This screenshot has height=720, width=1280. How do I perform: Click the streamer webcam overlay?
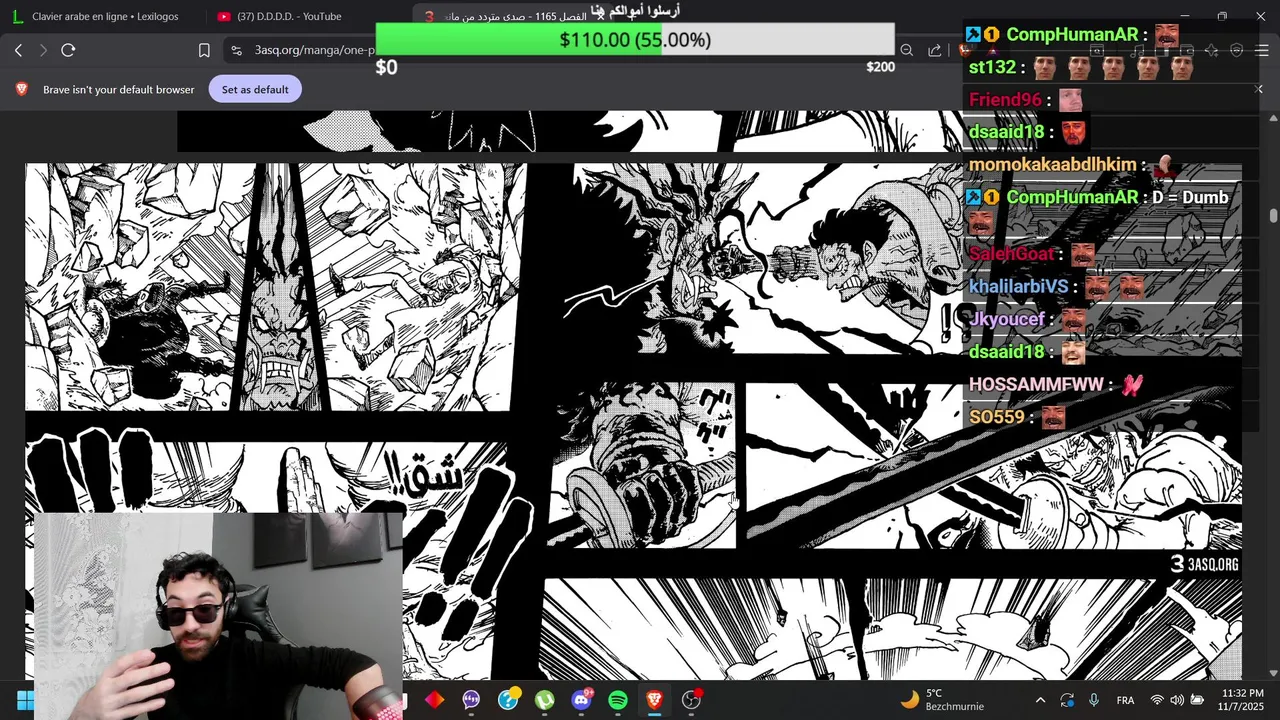click(x=218, y=615)
